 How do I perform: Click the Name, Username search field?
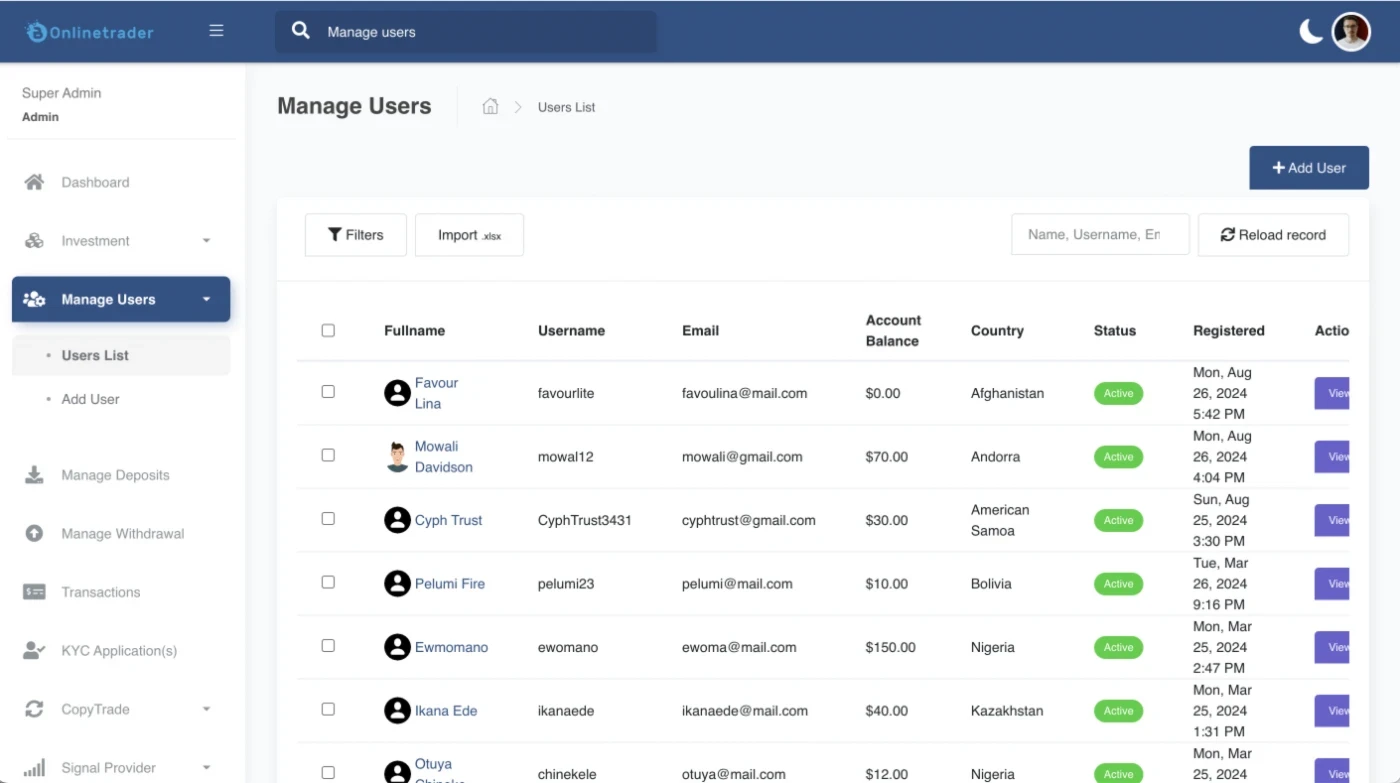tap(1099, 235)
